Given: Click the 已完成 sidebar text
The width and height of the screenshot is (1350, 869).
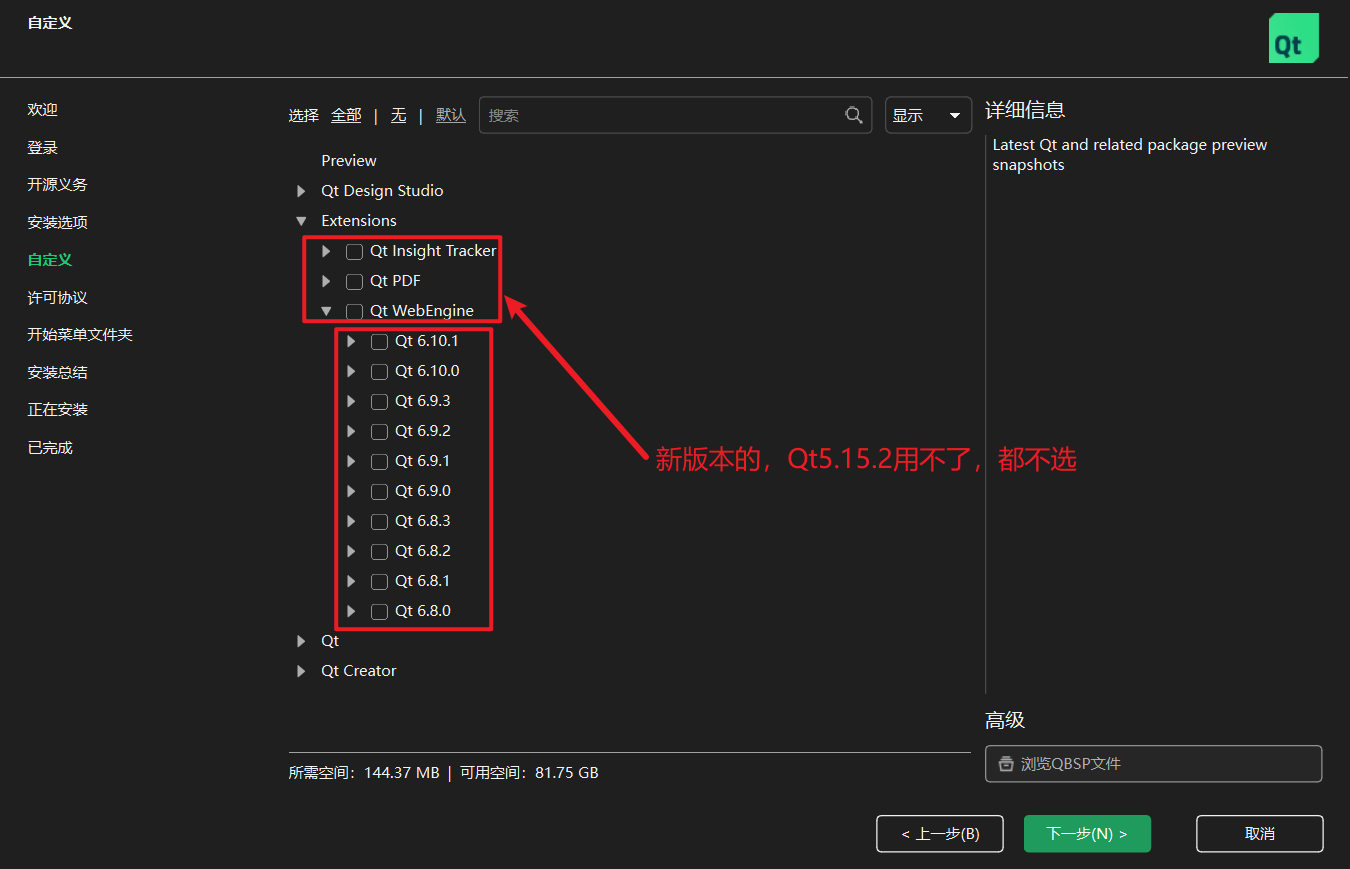Looking at the screenshot, I should pos(50,448).
